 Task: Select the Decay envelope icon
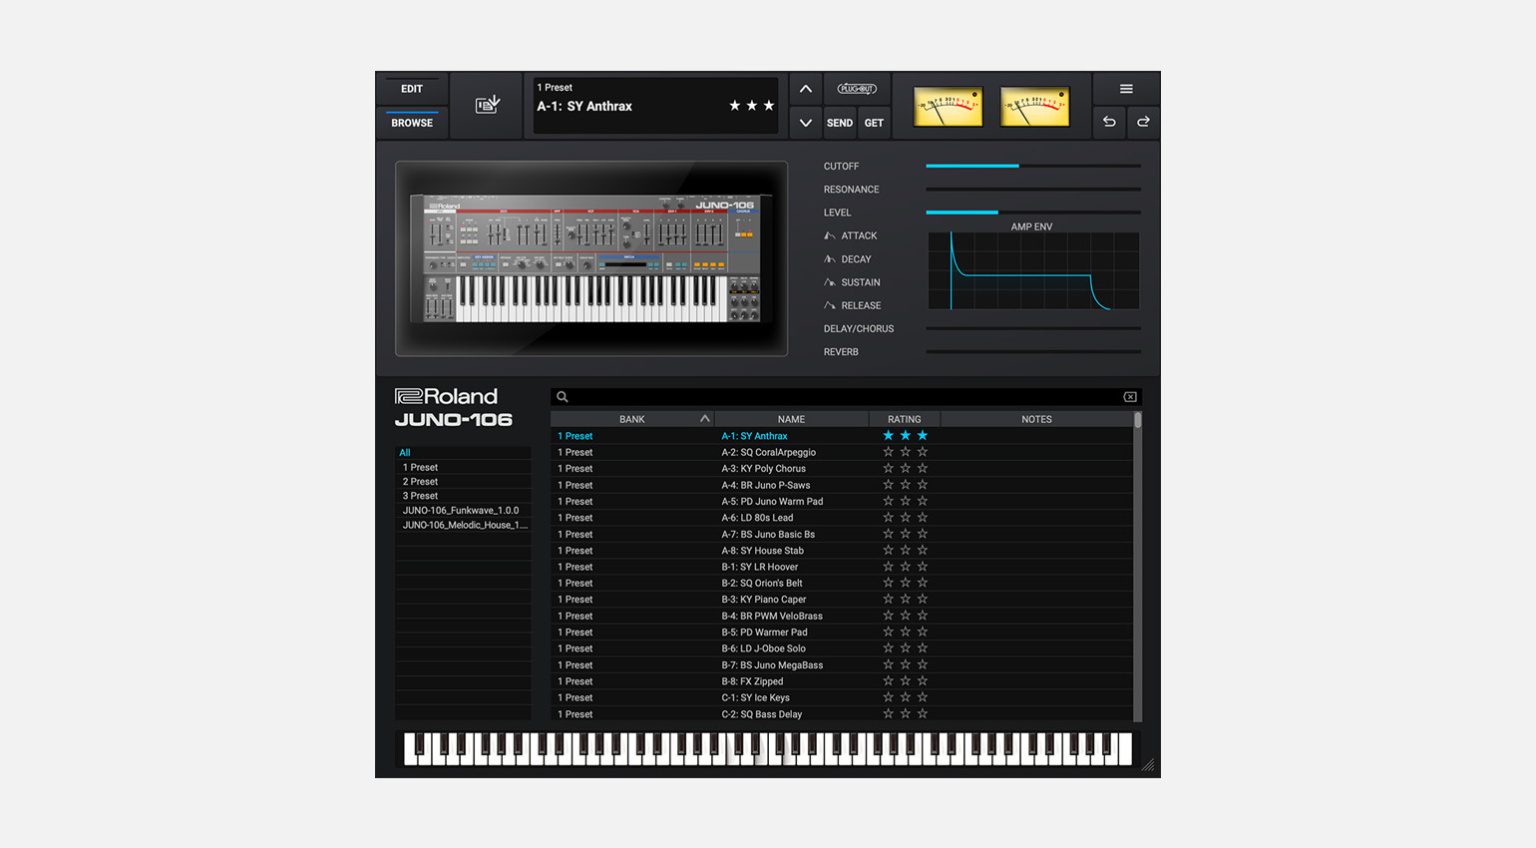pyautogui.click(x=831, y=258)
